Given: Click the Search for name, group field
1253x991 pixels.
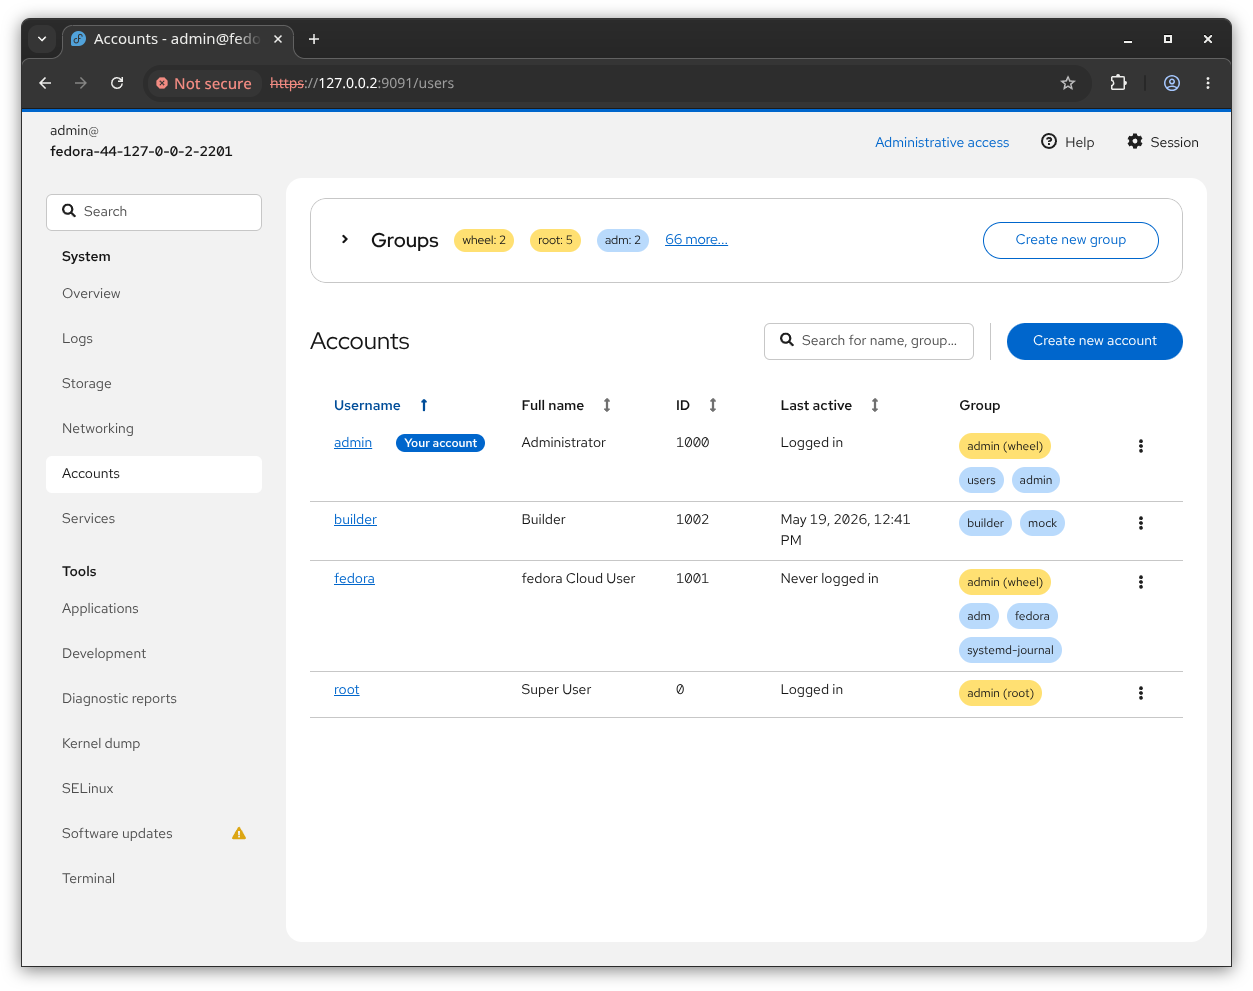Looking at the screenshot, I should pyautogui.click(x=869, y=341).
